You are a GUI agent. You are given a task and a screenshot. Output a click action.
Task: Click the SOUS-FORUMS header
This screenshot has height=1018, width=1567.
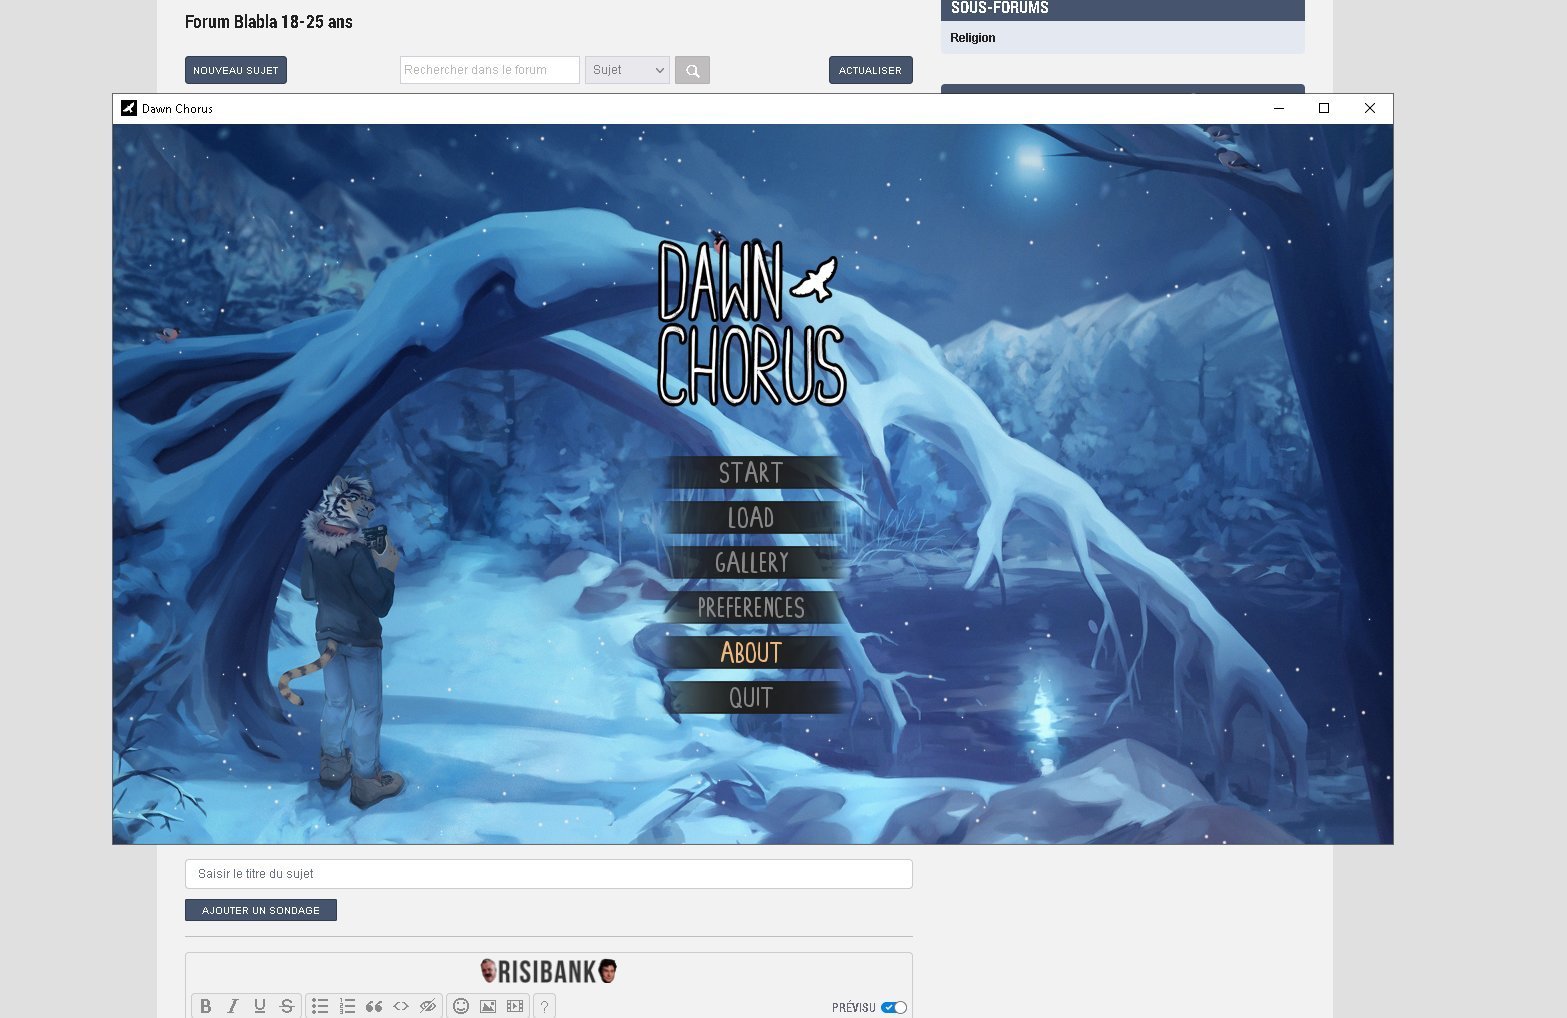pyautogui.click(x=1000, y=8)
